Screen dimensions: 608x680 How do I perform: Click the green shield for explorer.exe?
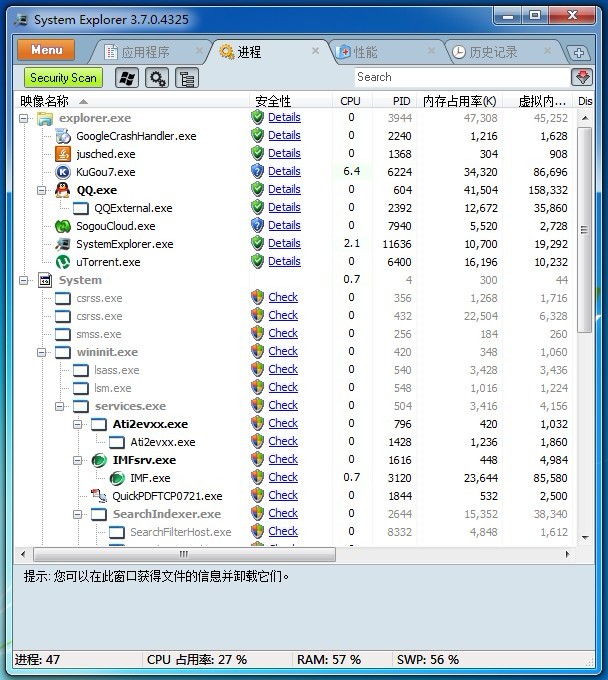click(258, 118)
